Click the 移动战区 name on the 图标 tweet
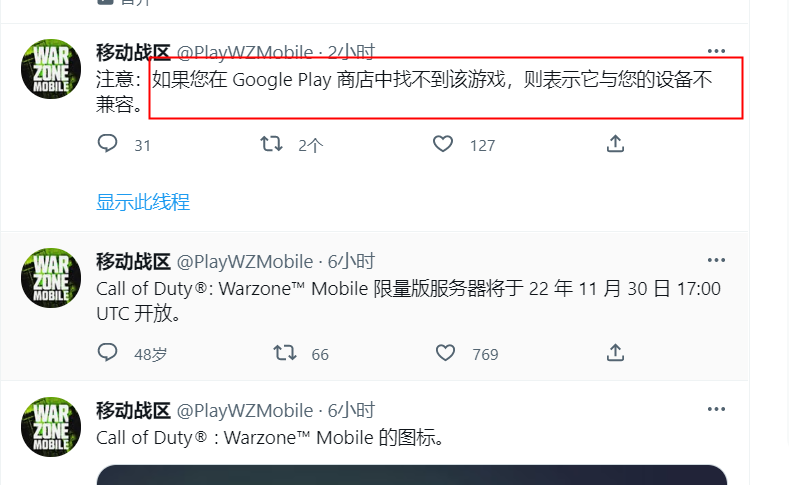Image resolution: width=789 pixels, height=485 pixels. point(133,411)
